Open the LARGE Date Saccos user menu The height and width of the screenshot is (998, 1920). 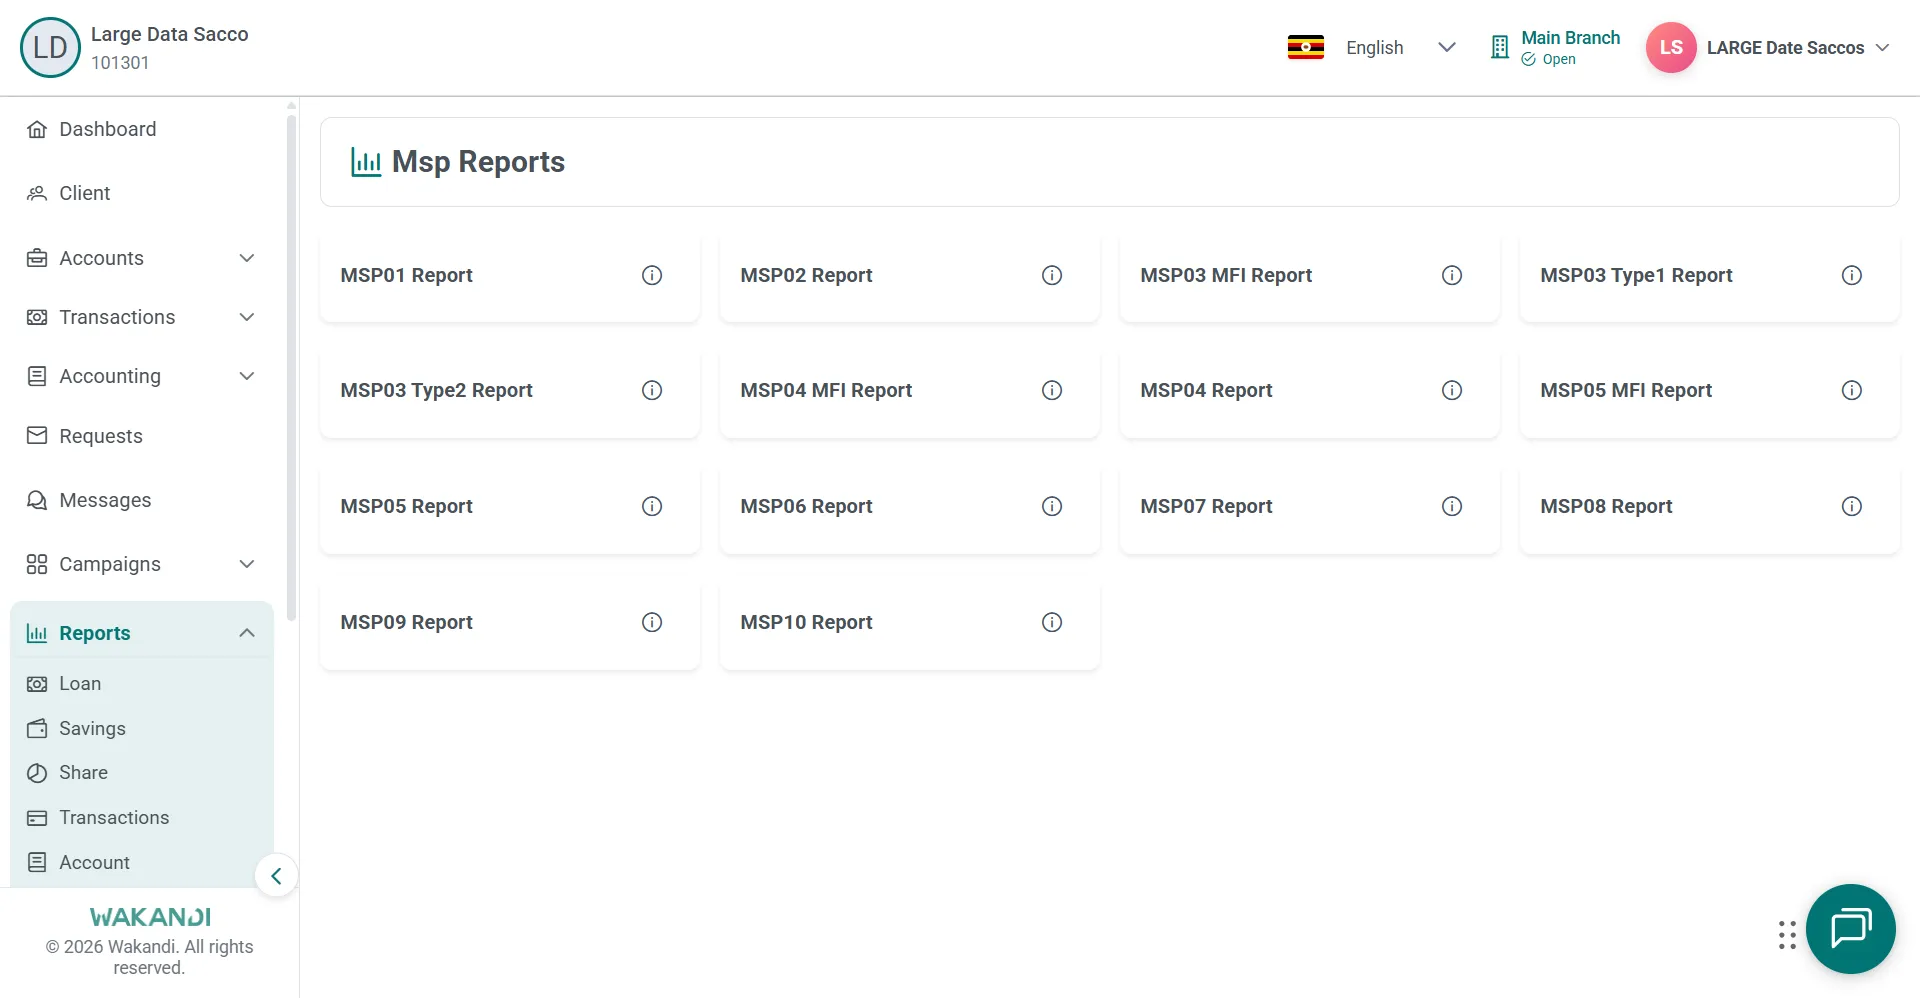click(1797, 47)
